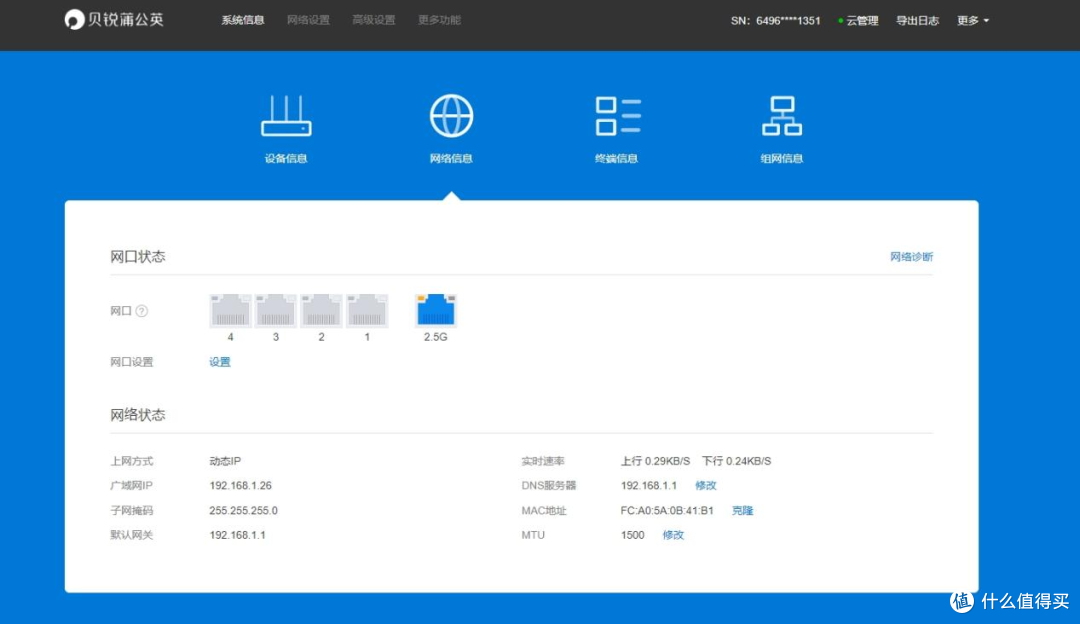
Task: Click the 上网方式 label
Action: click(x=132, y=461)
